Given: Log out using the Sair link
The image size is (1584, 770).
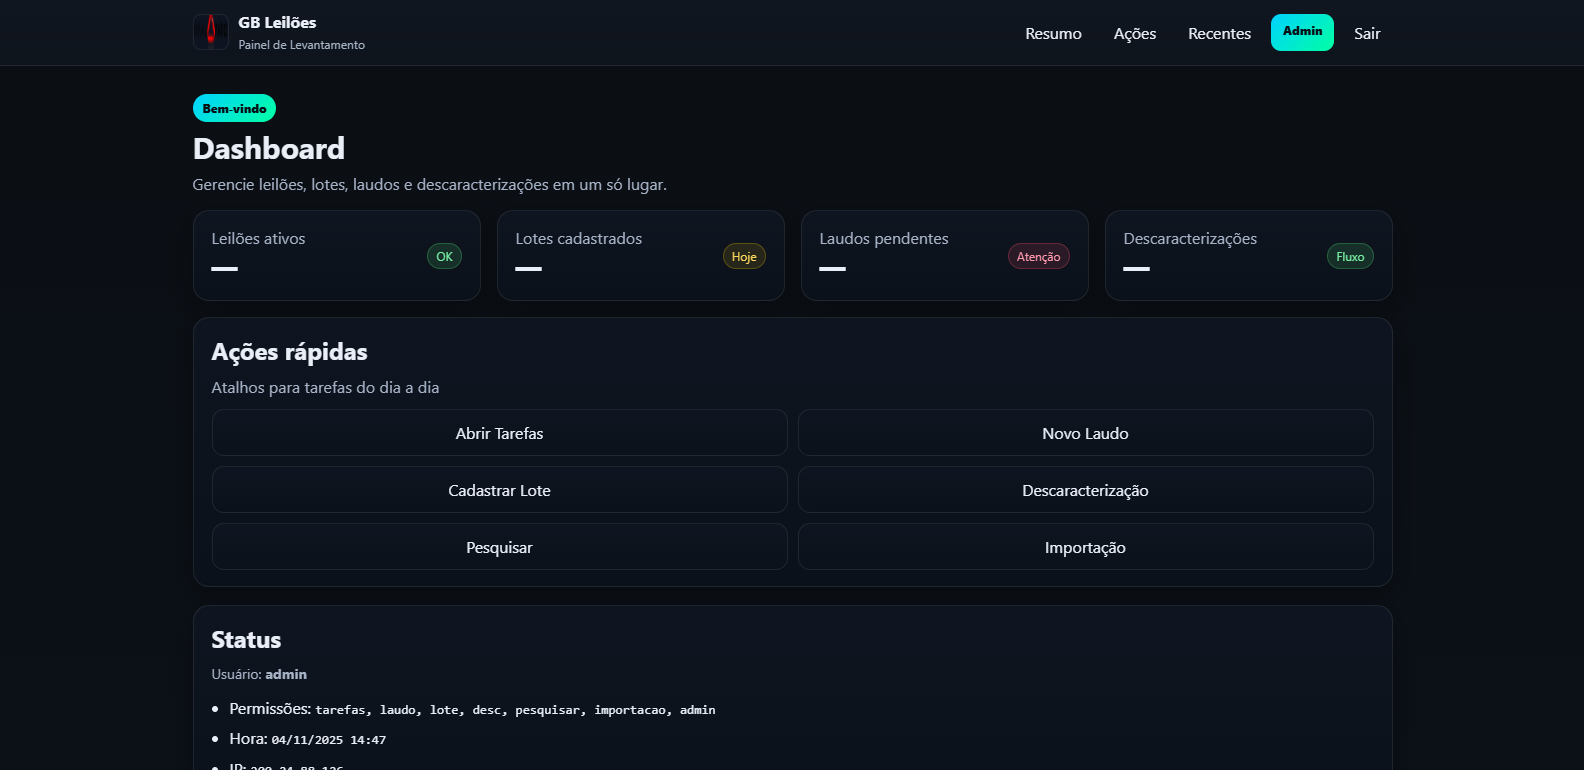Looking at the screenshot, I should point(1366,33).
